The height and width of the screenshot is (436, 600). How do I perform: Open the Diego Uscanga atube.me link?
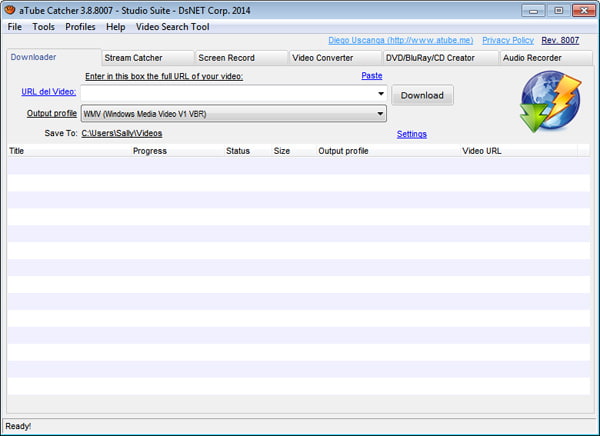click(401, 40)
